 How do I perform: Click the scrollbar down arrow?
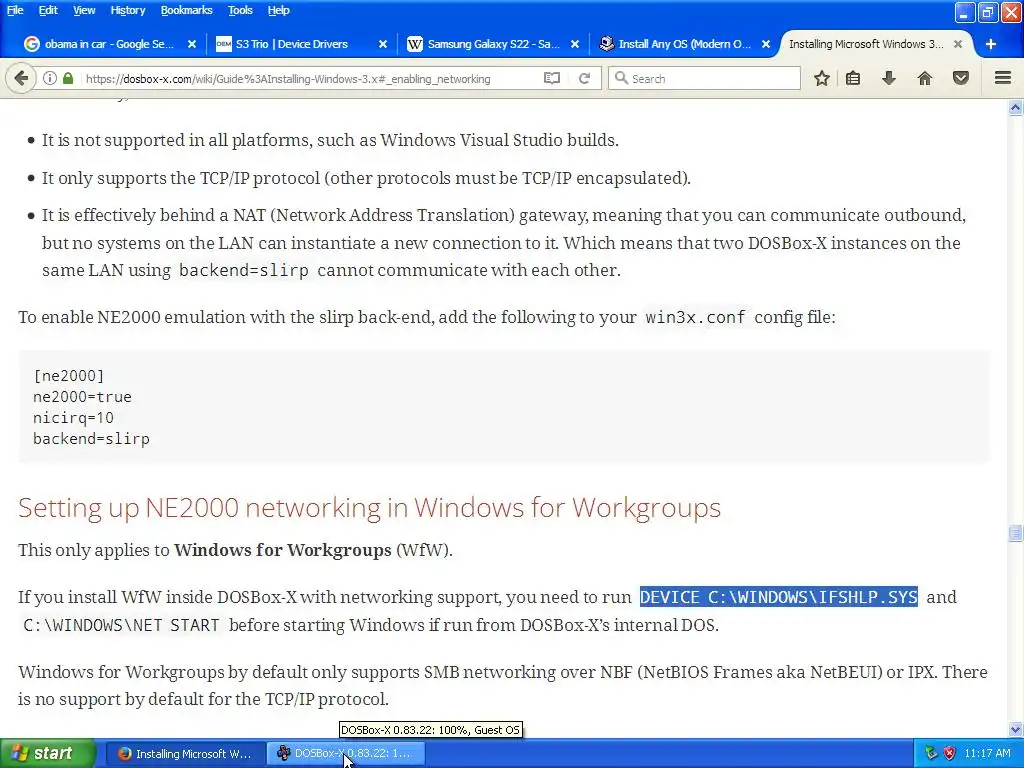pyautogui.click(x=1016, y=729)
